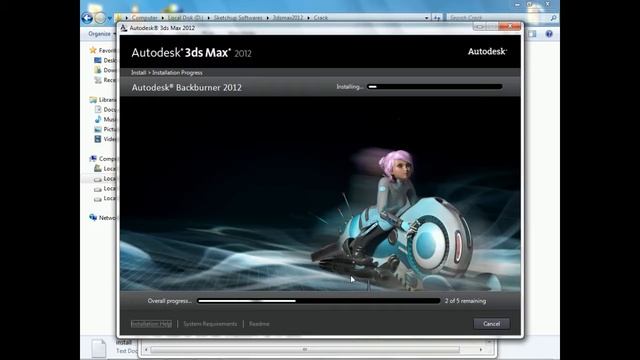
Task: Click the Backburner Installing progress bar
Action: point(435,87)
